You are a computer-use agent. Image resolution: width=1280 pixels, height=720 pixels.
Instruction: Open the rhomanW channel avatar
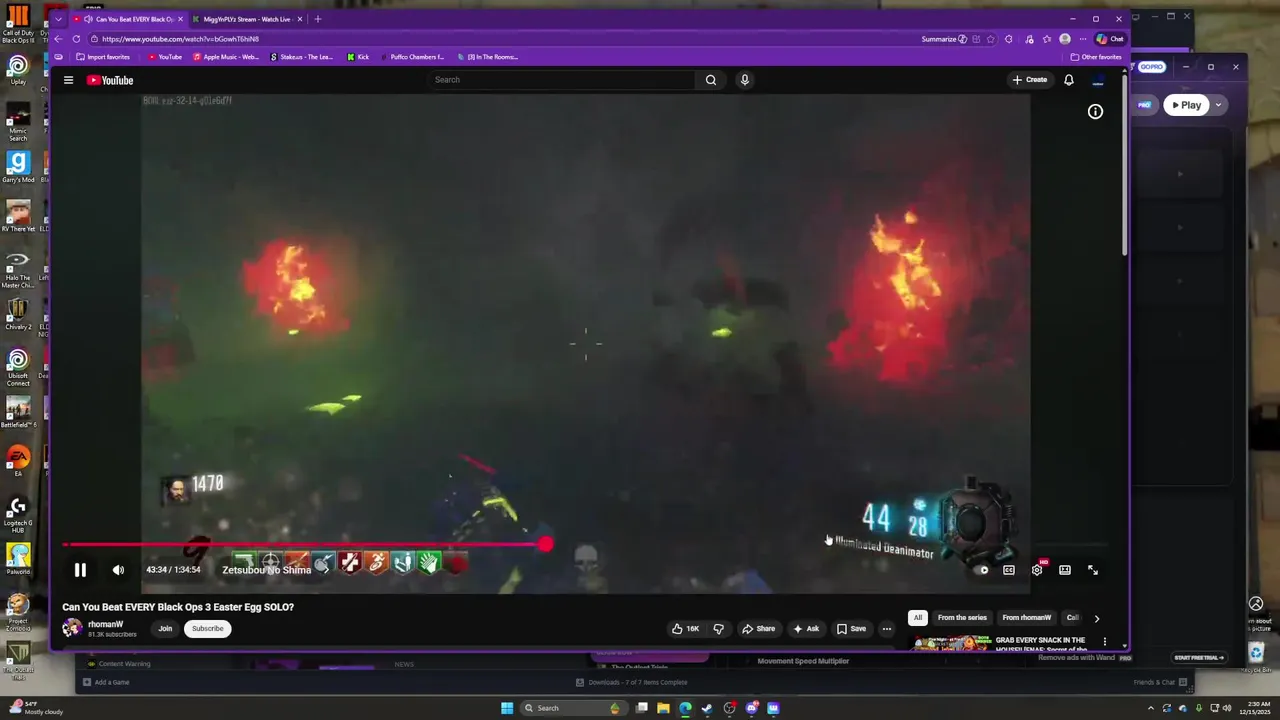coord(72,628)
